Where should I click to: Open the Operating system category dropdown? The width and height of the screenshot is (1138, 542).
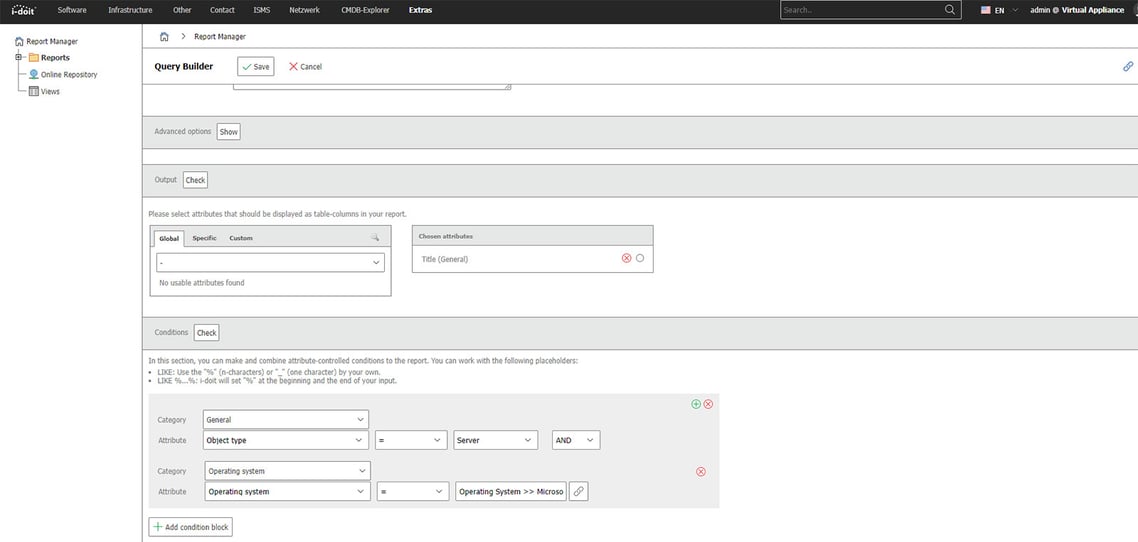[287, 471]
